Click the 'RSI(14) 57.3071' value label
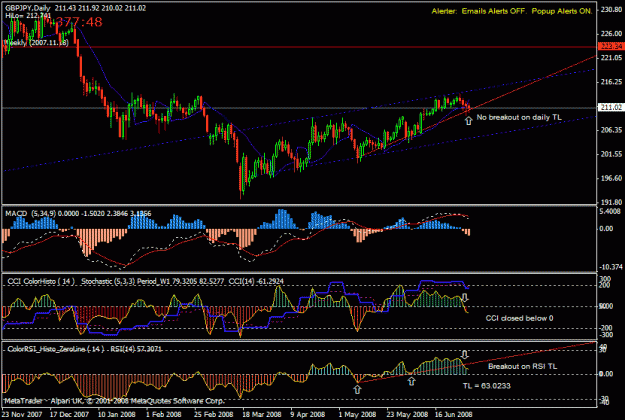Viewport: 625px width, 420px height. [x=136, y=349]
